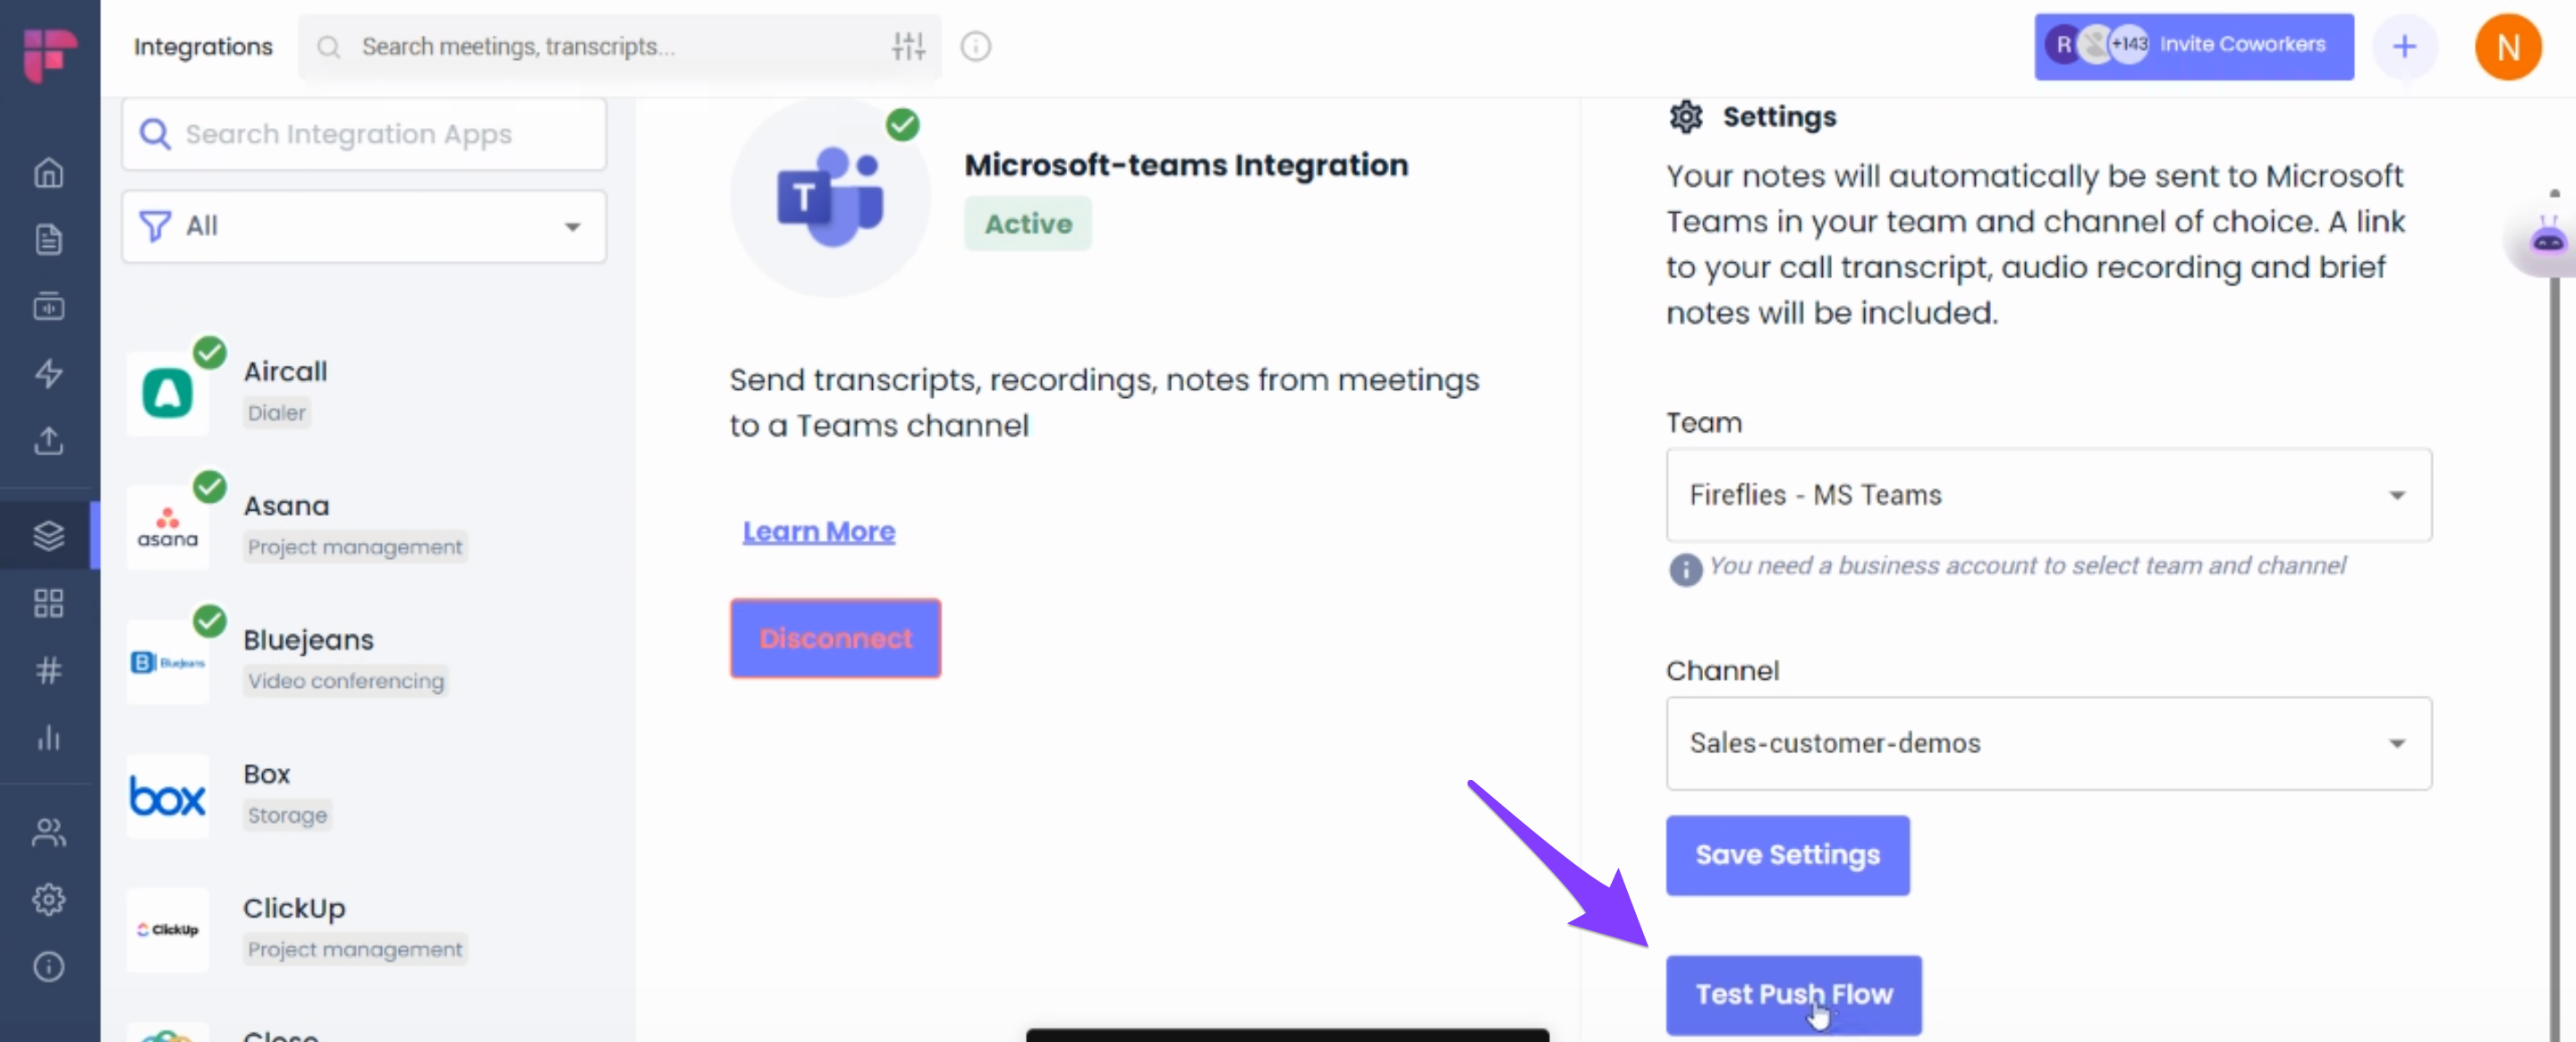Click the Test Push Flow button

click(x=1793, y=994)
